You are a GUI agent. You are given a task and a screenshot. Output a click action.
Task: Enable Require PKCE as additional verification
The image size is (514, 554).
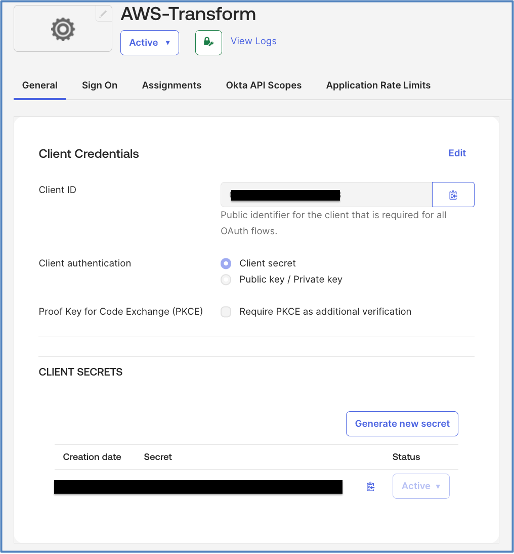(x=226, y=312)
